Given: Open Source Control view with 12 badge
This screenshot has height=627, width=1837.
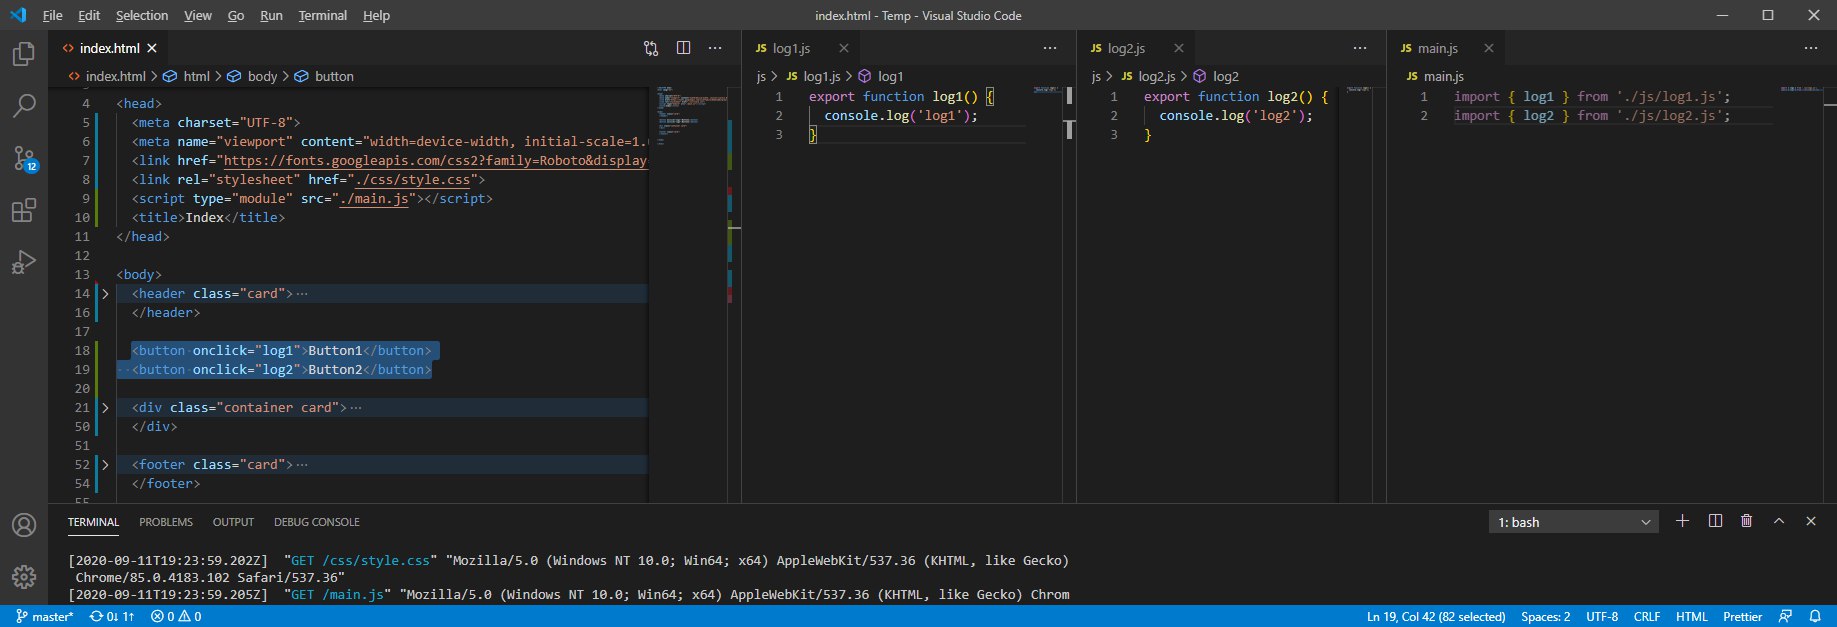Looking at the screenshot, I should click(x=24, y=158).
